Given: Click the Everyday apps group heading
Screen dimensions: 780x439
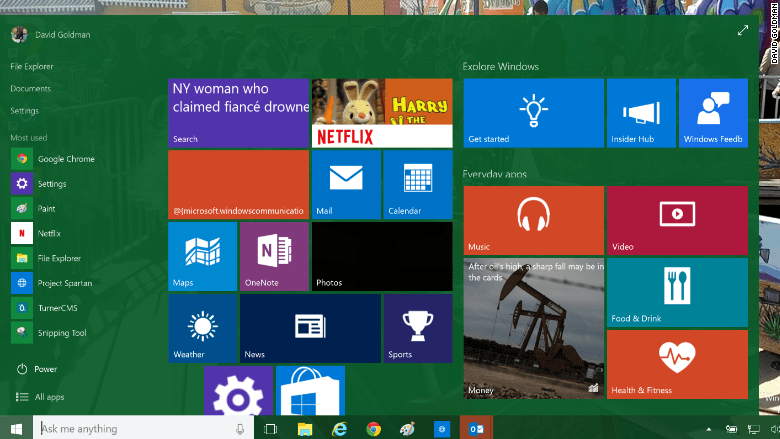Looking at the screenshot, I should tap(494, 174).
